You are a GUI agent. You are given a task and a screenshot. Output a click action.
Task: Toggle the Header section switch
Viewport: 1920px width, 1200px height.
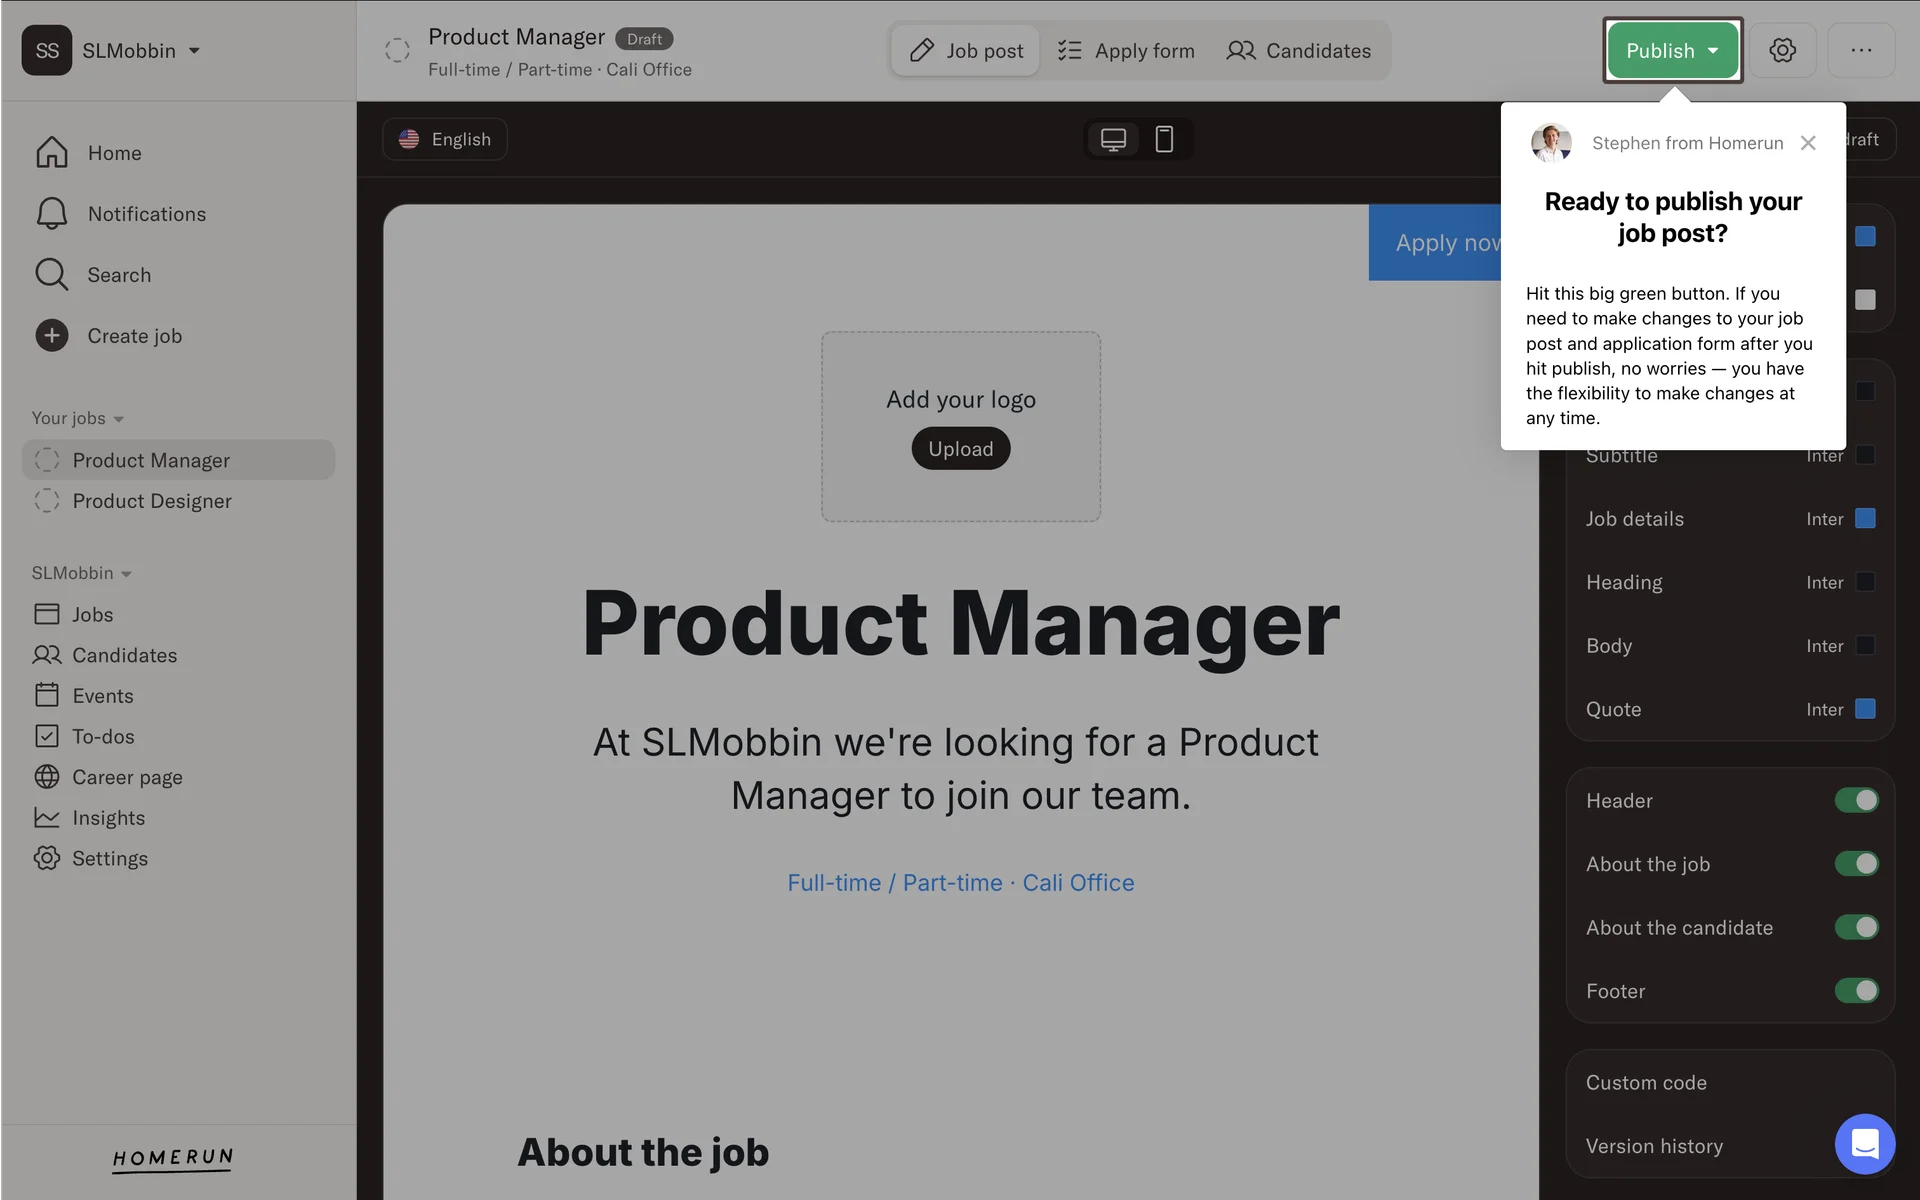[1856, 801]
